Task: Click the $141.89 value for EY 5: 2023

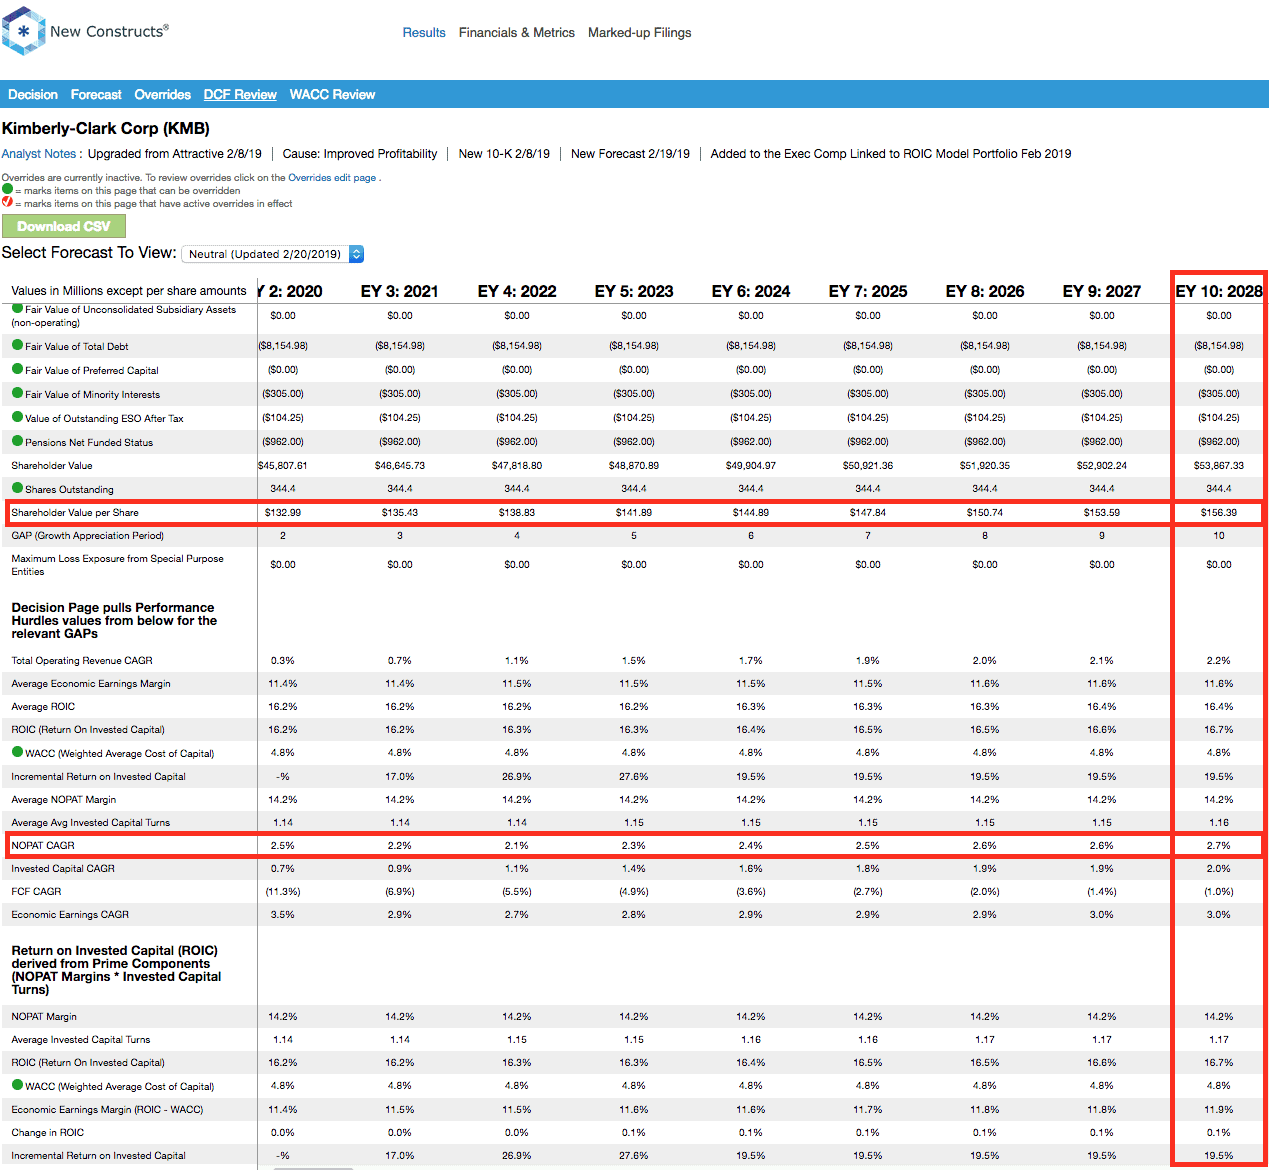Action: 634,513
